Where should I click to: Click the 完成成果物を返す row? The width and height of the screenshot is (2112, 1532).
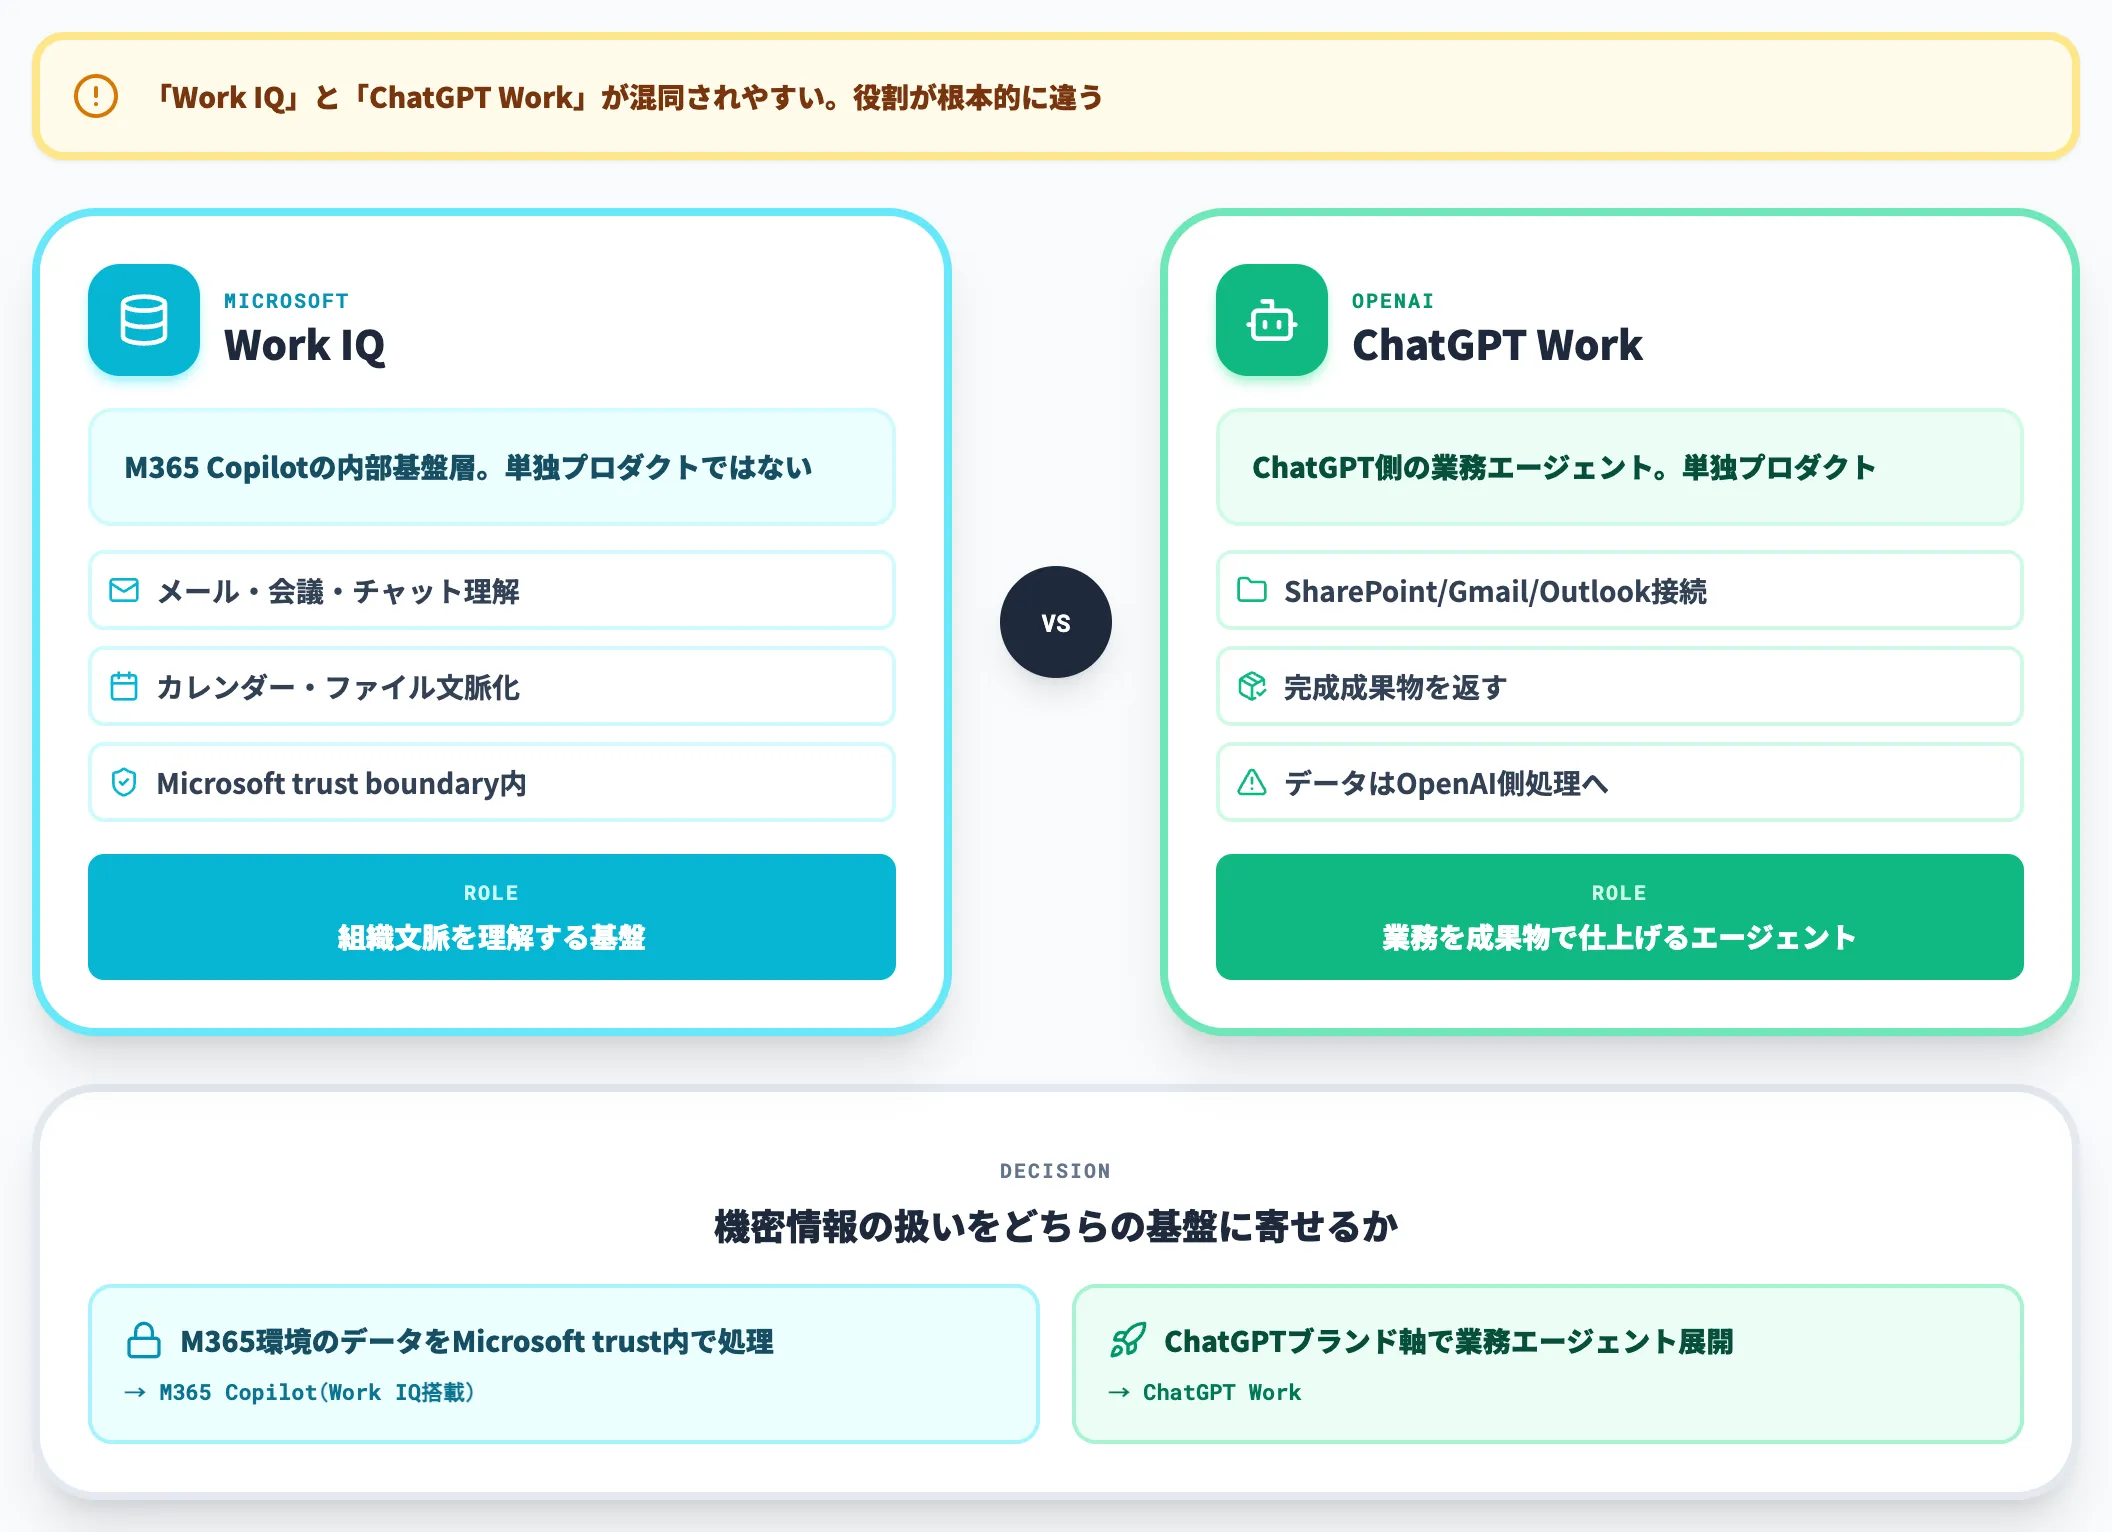[1620, 686]
